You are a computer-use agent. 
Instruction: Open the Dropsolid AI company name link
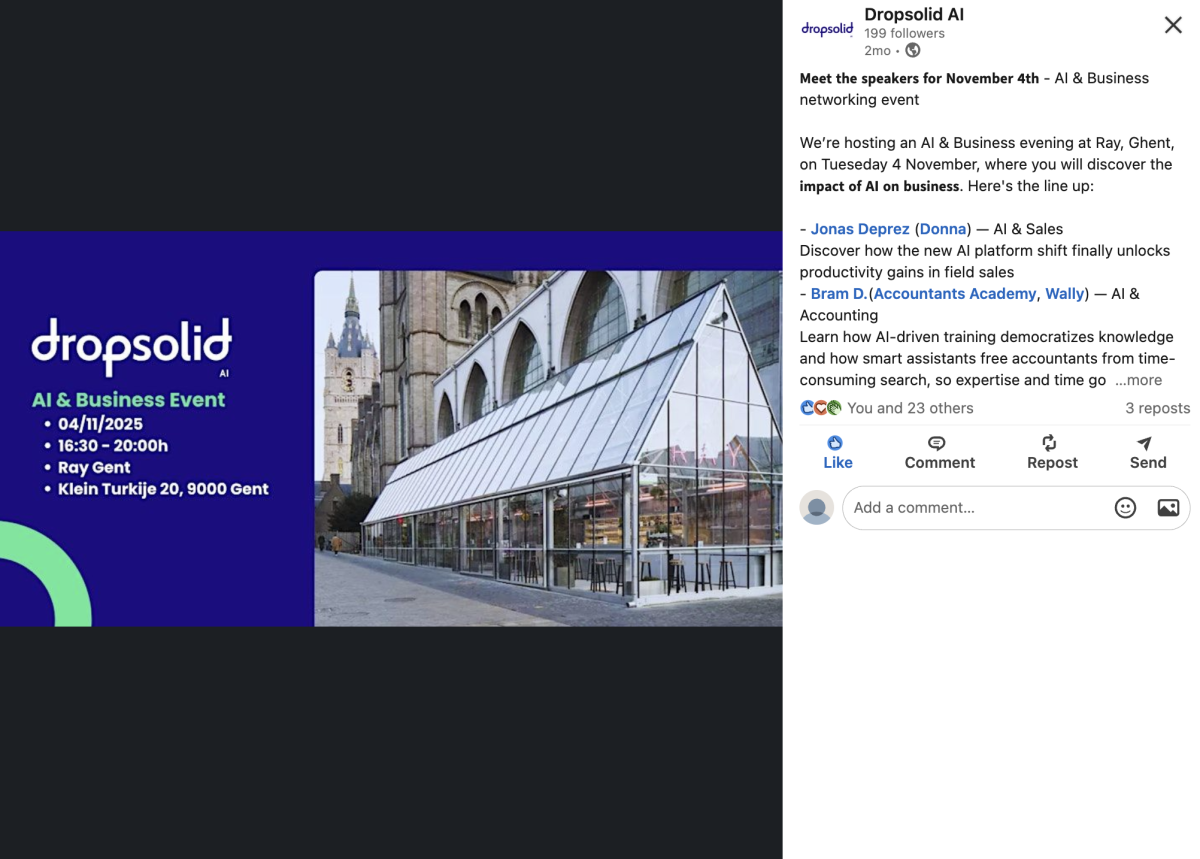coord(914,14)
